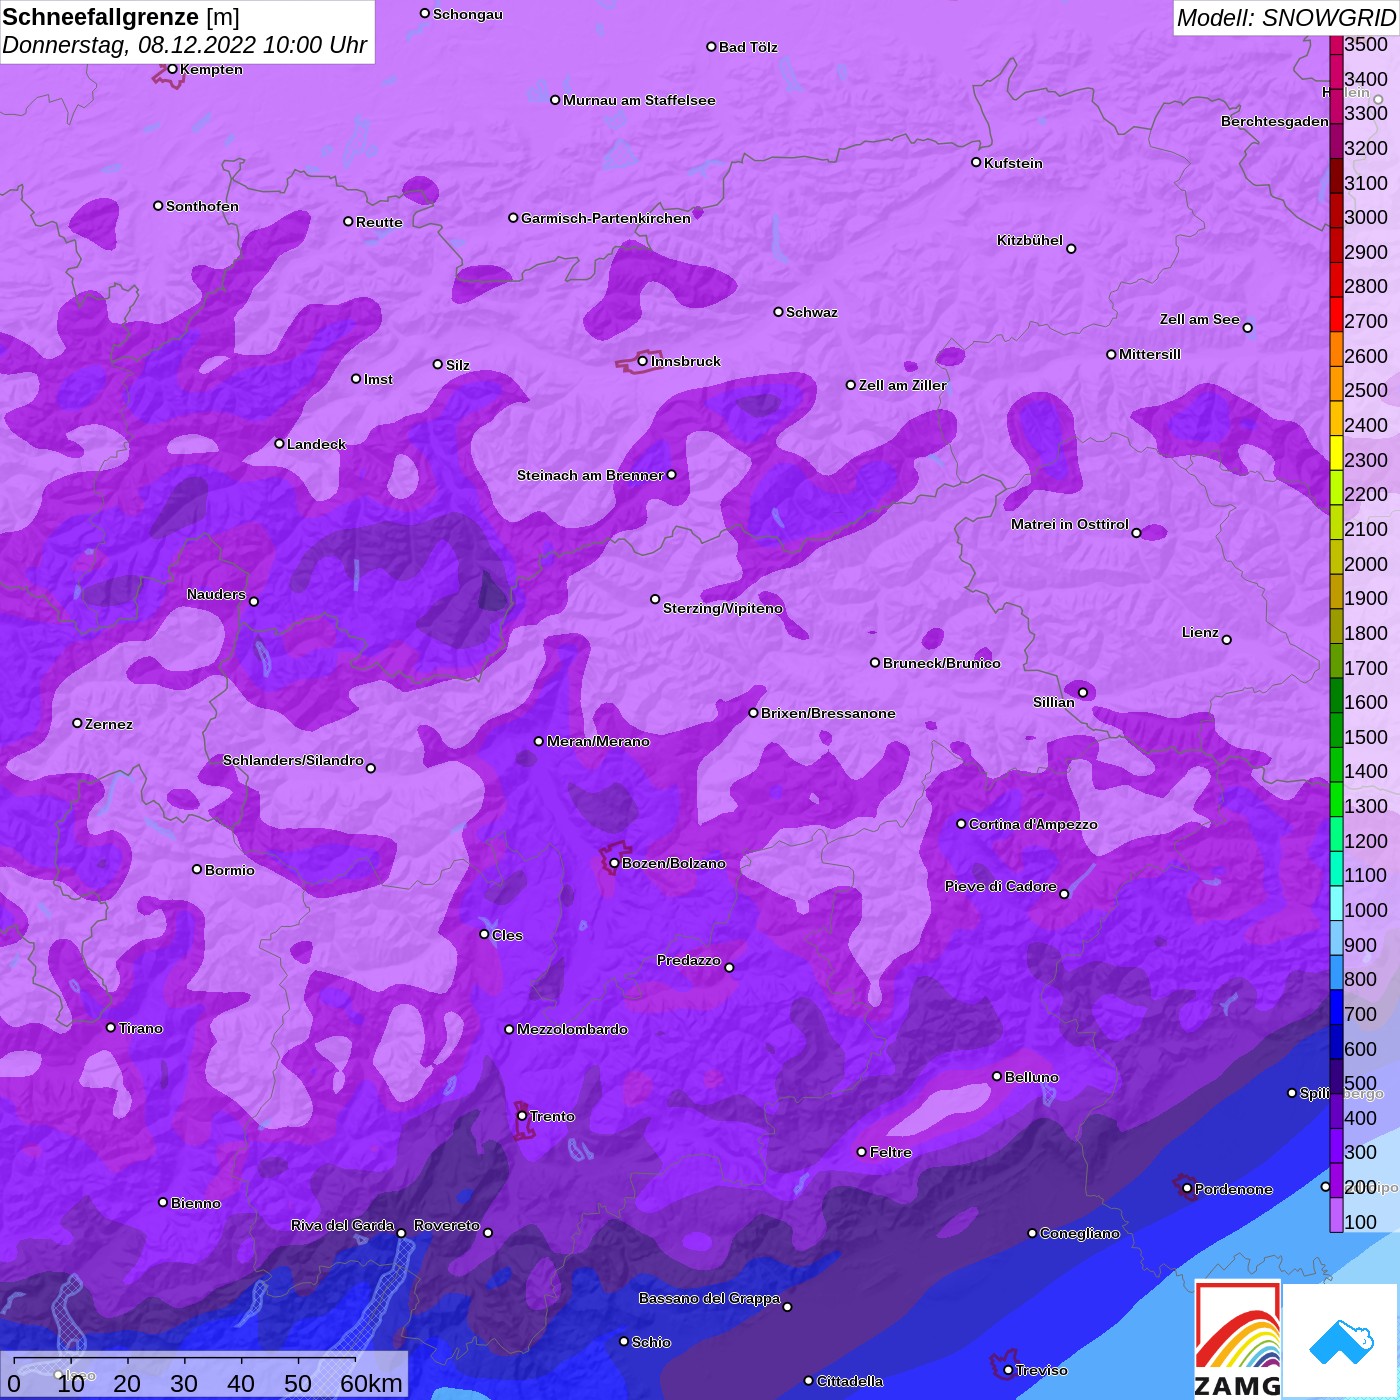Click the Lienz location dot
This screenshot has height=1400, width=1400.
(x=1227, y=640)
